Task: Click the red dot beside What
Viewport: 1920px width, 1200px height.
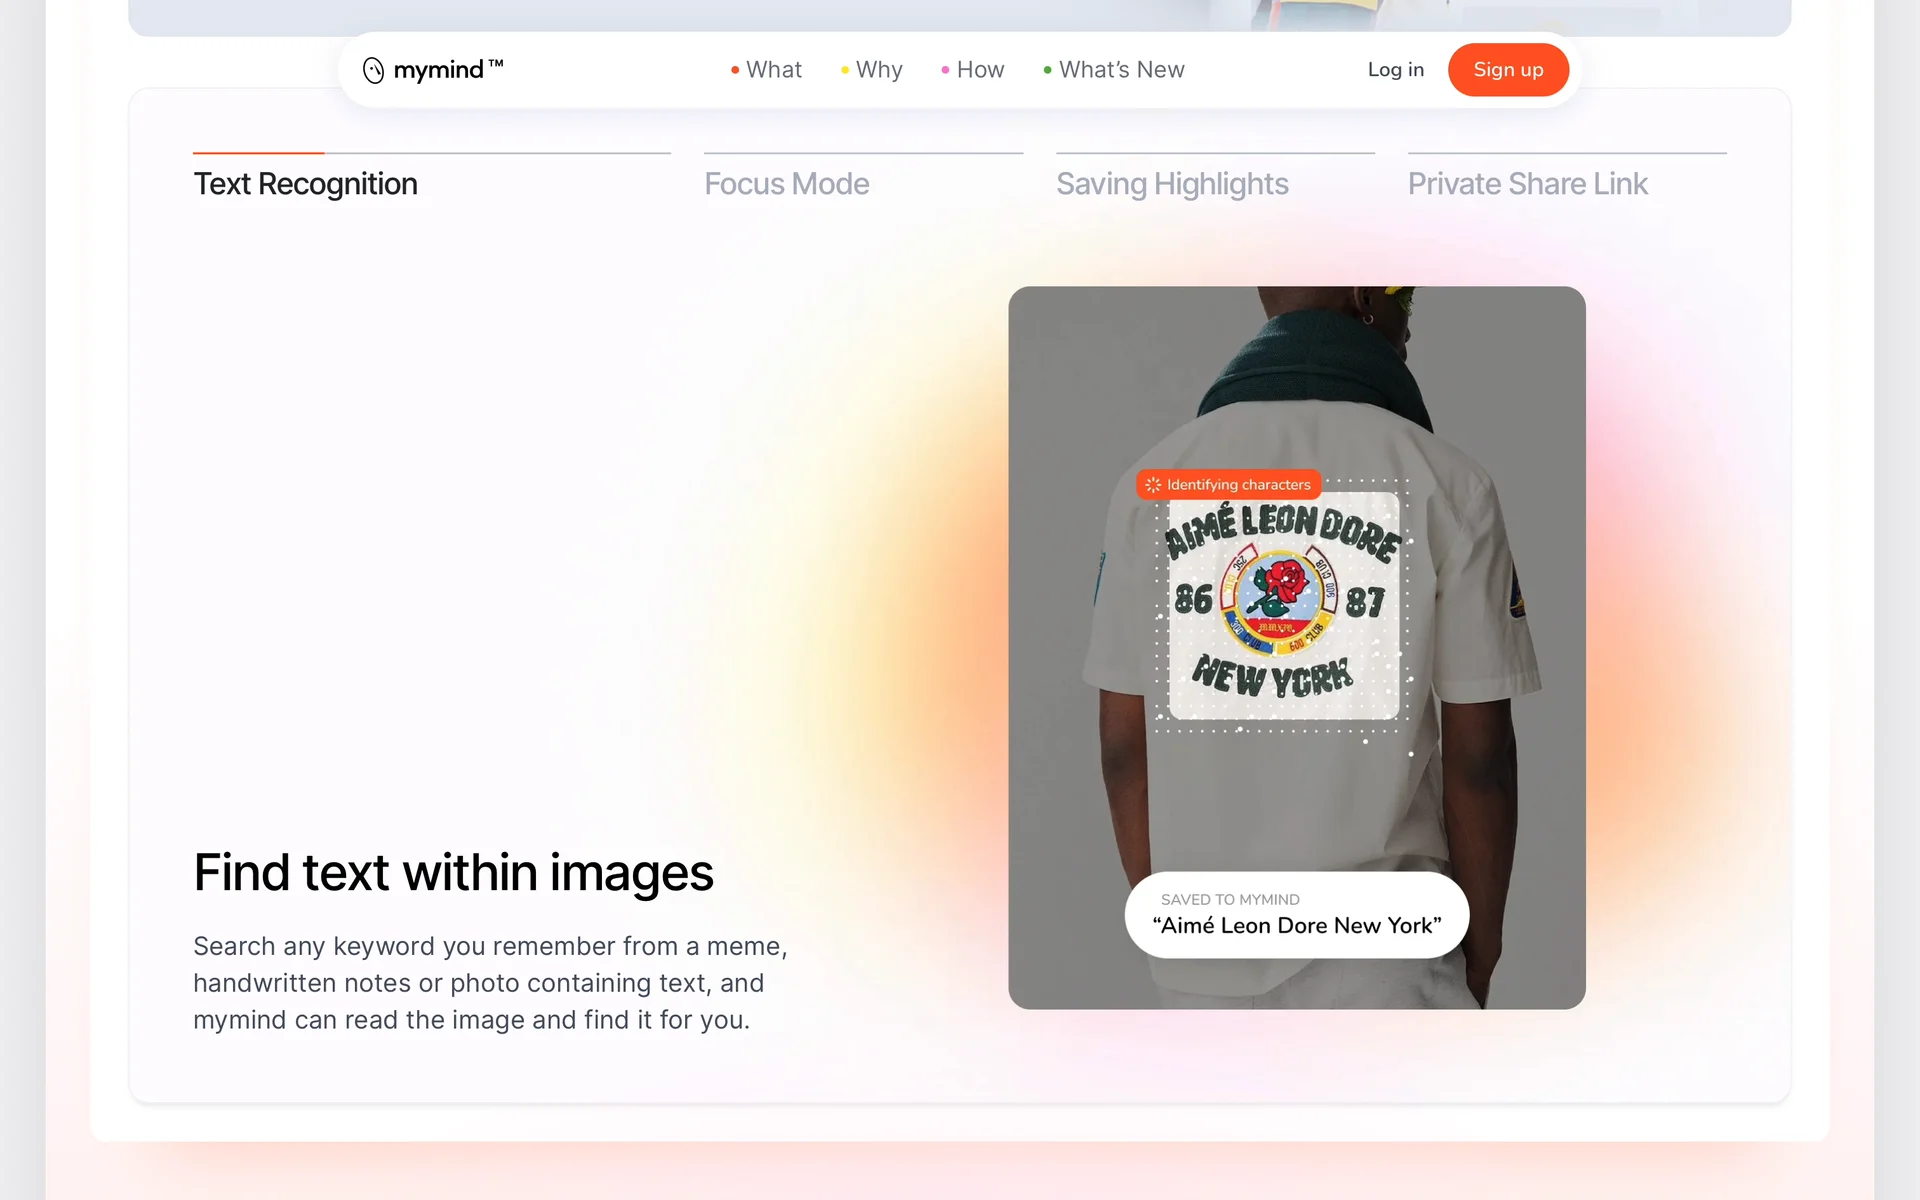Action: [735, 70]
